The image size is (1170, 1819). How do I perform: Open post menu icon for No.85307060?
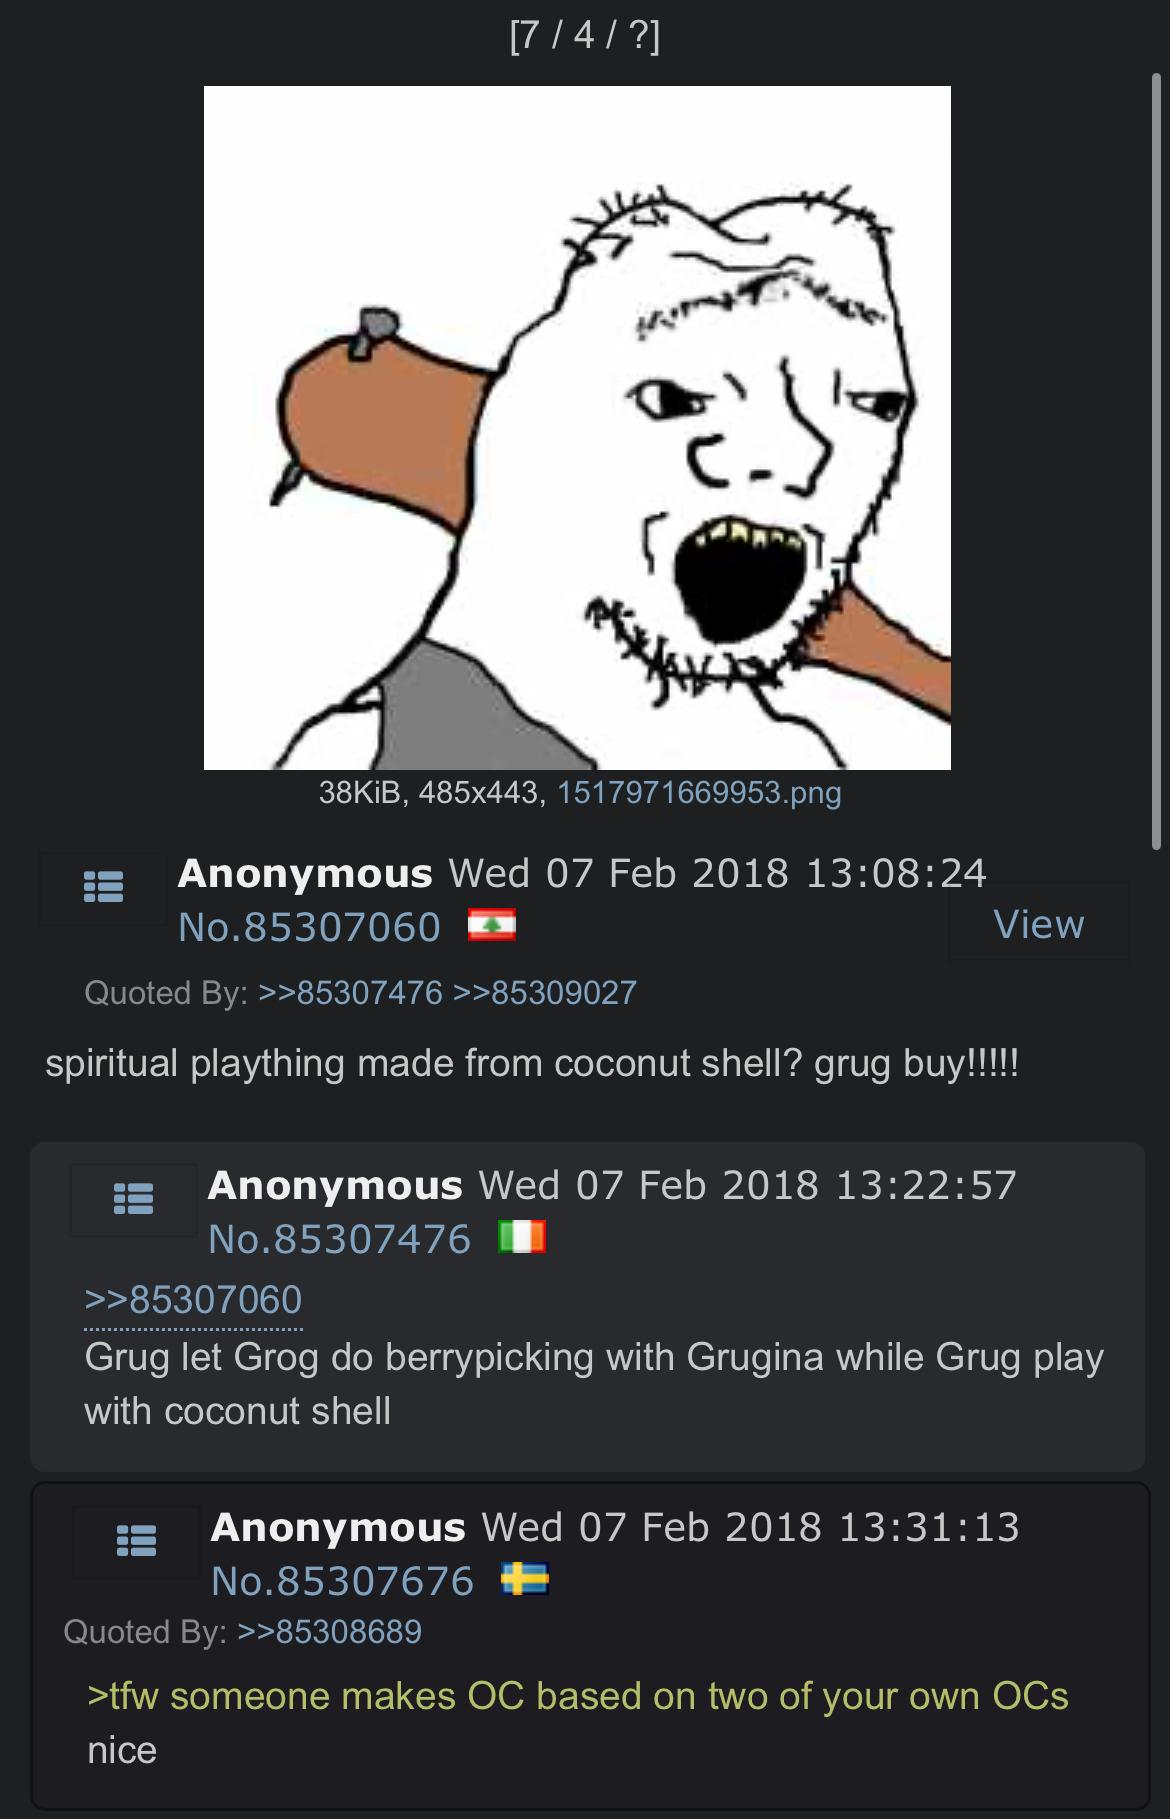click(103, 887)
